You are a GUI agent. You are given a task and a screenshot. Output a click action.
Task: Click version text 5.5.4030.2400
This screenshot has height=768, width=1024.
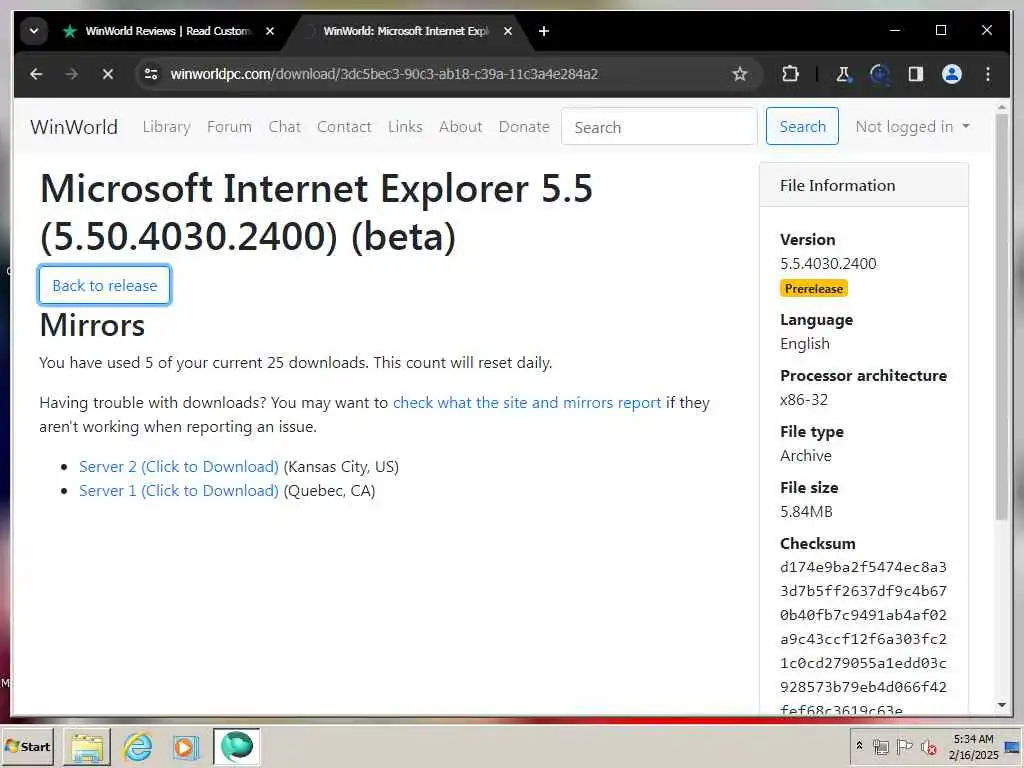828,264
